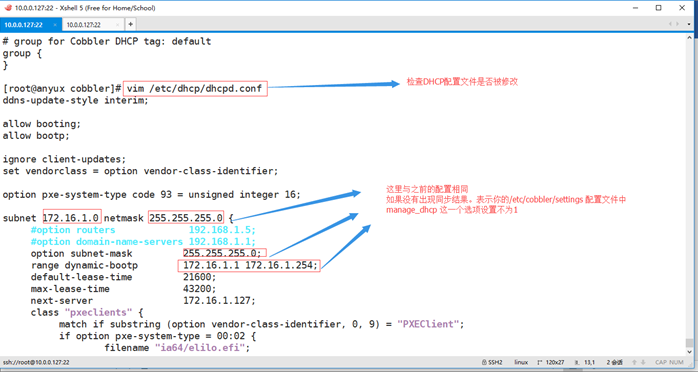The width and height of the screenshot is (698, 372).
Task: Click the terminal scrollbar down arrow
Action: pos(690,351)
